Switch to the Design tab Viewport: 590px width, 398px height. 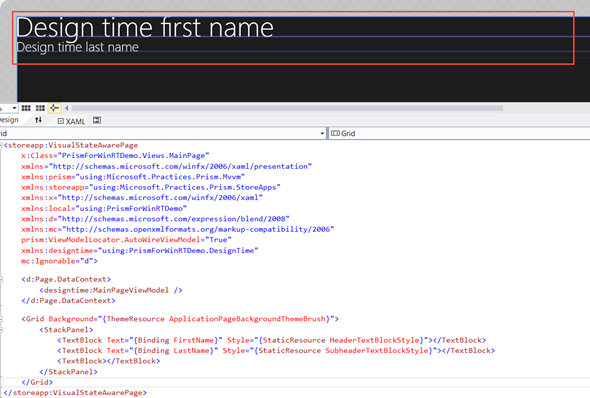tap(9, 120)
